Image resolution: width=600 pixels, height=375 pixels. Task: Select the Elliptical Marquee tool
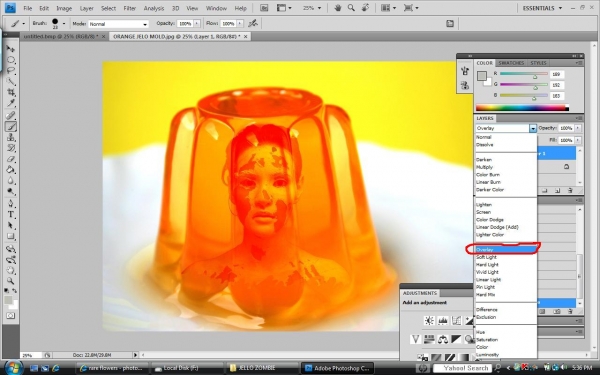tap(11, 60)
